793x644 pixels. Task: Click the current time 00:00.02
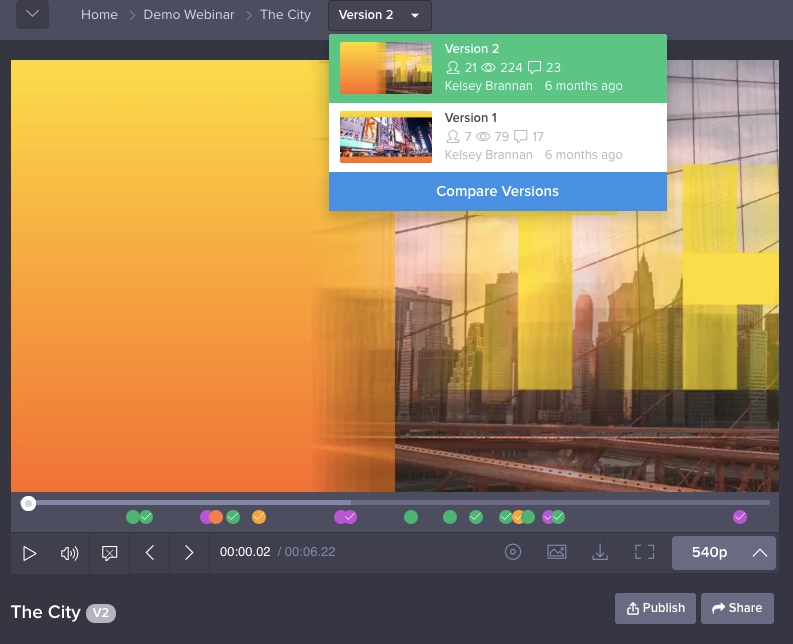245,552
